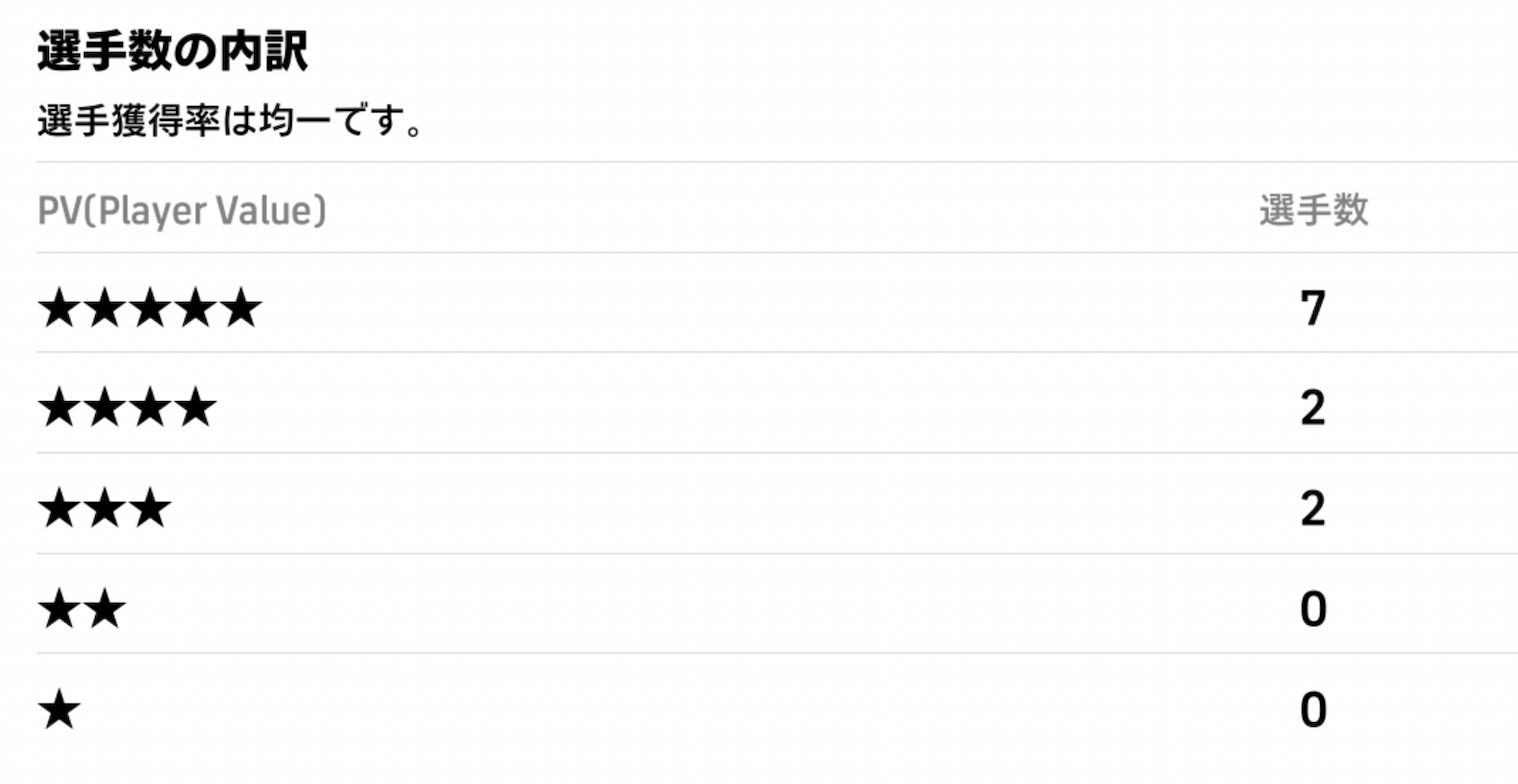
Task: Click the middle star of three-star row
Action: [105, 509]
